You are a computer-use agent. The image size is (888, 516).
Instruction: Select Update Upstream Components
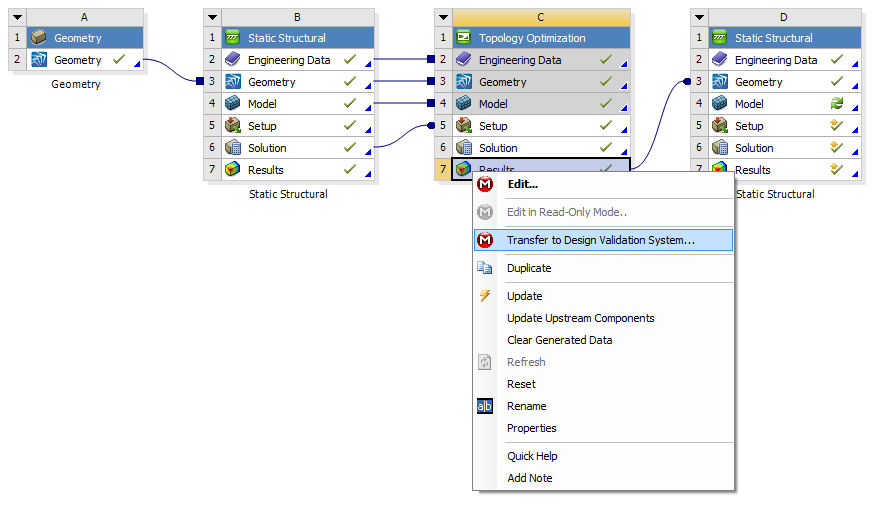pos(603,318)
